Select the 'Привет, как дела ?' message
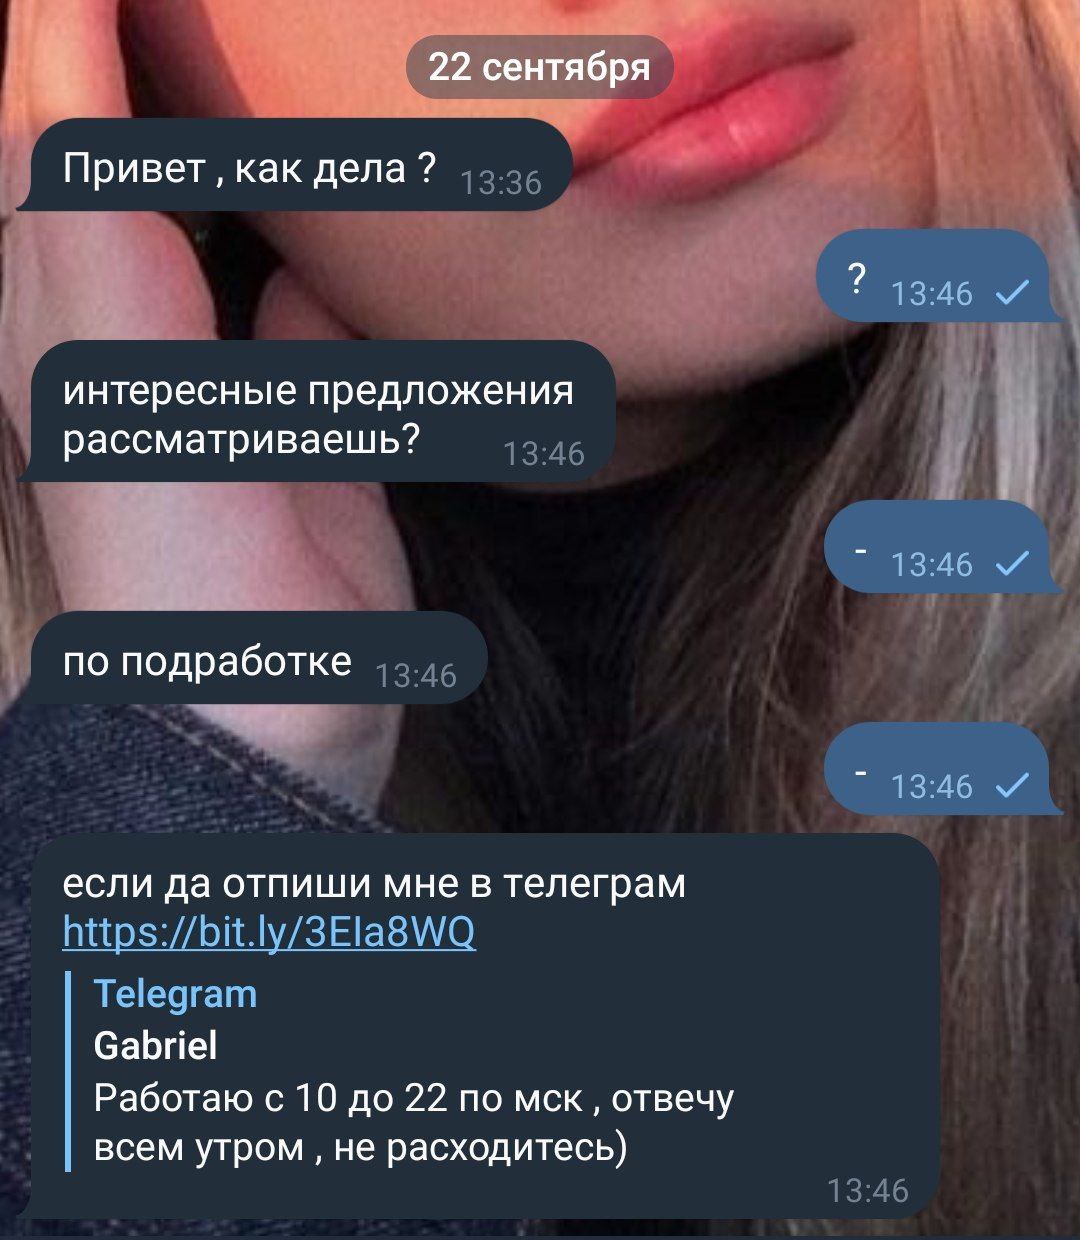Viewport: 1080px width, 1240px height. click(x=296, y=165)
